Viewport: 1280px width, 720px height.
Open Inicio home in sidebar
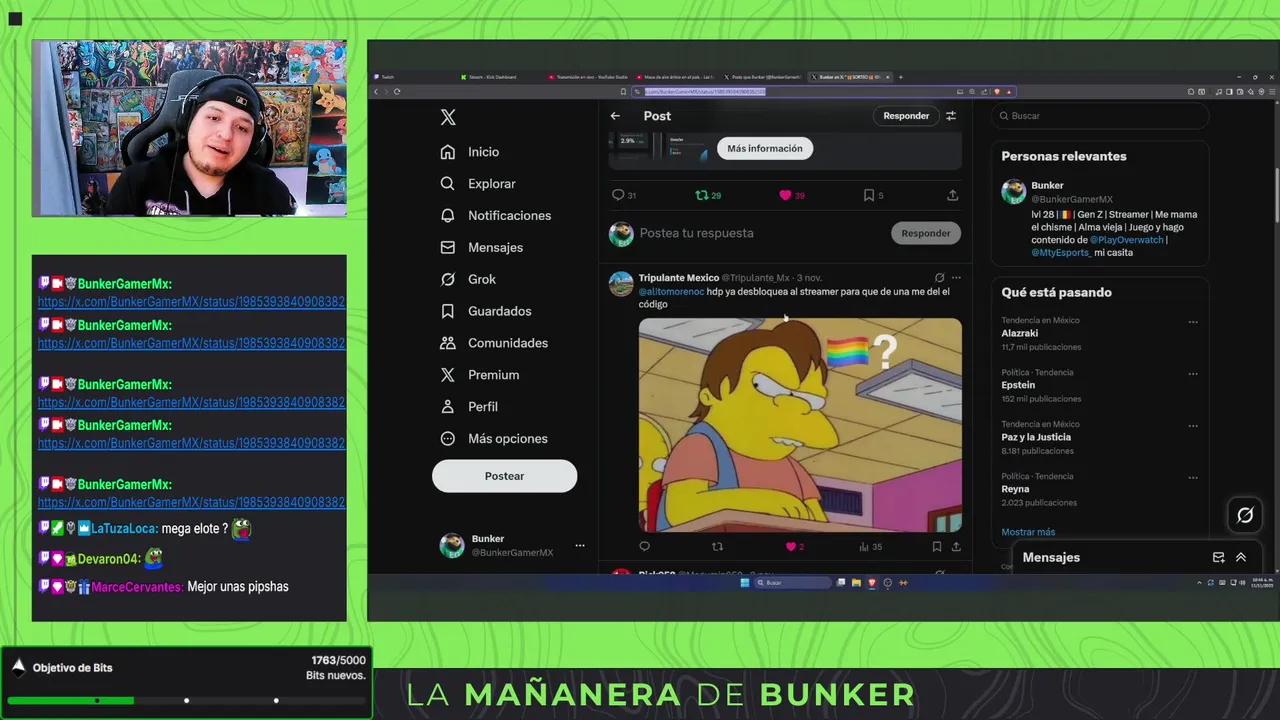[x=470, y=152]
